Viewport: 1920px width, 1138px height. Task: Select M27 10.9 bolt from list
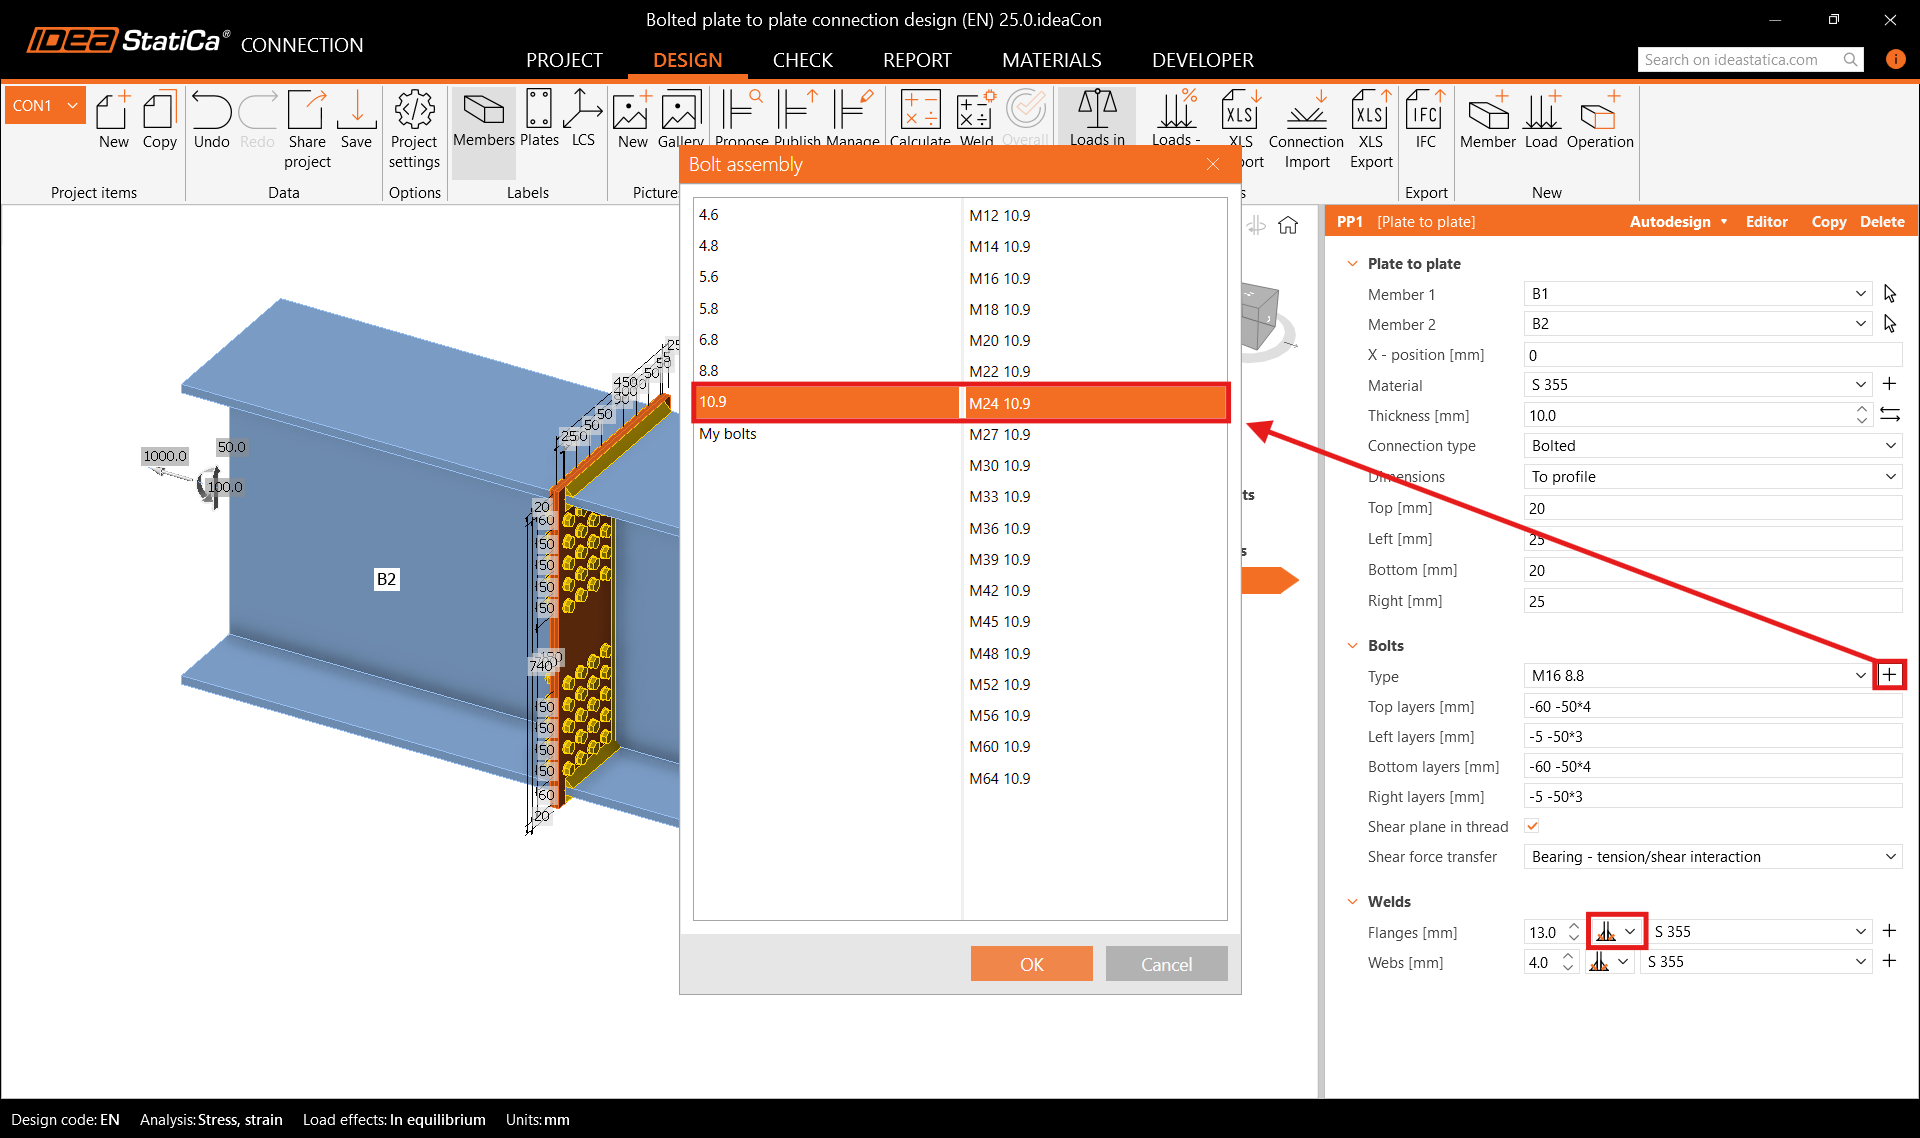[x=999, y=435]
